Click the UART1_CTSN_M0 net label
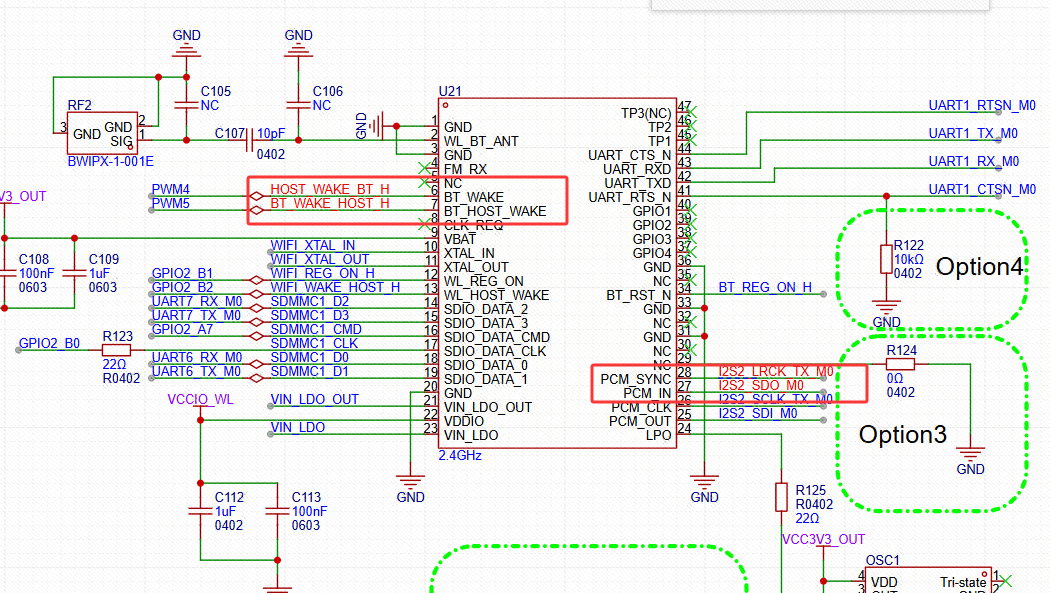Viewport: 1050px width, 593px height. tap(982, 189)
